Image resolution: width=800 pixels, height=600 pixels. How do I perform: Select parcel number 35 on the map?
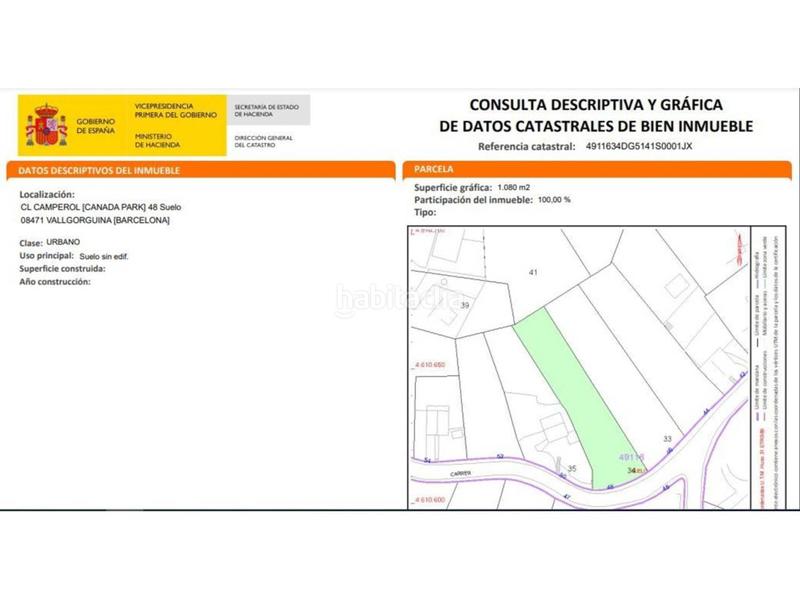click(x=572, y=467)
